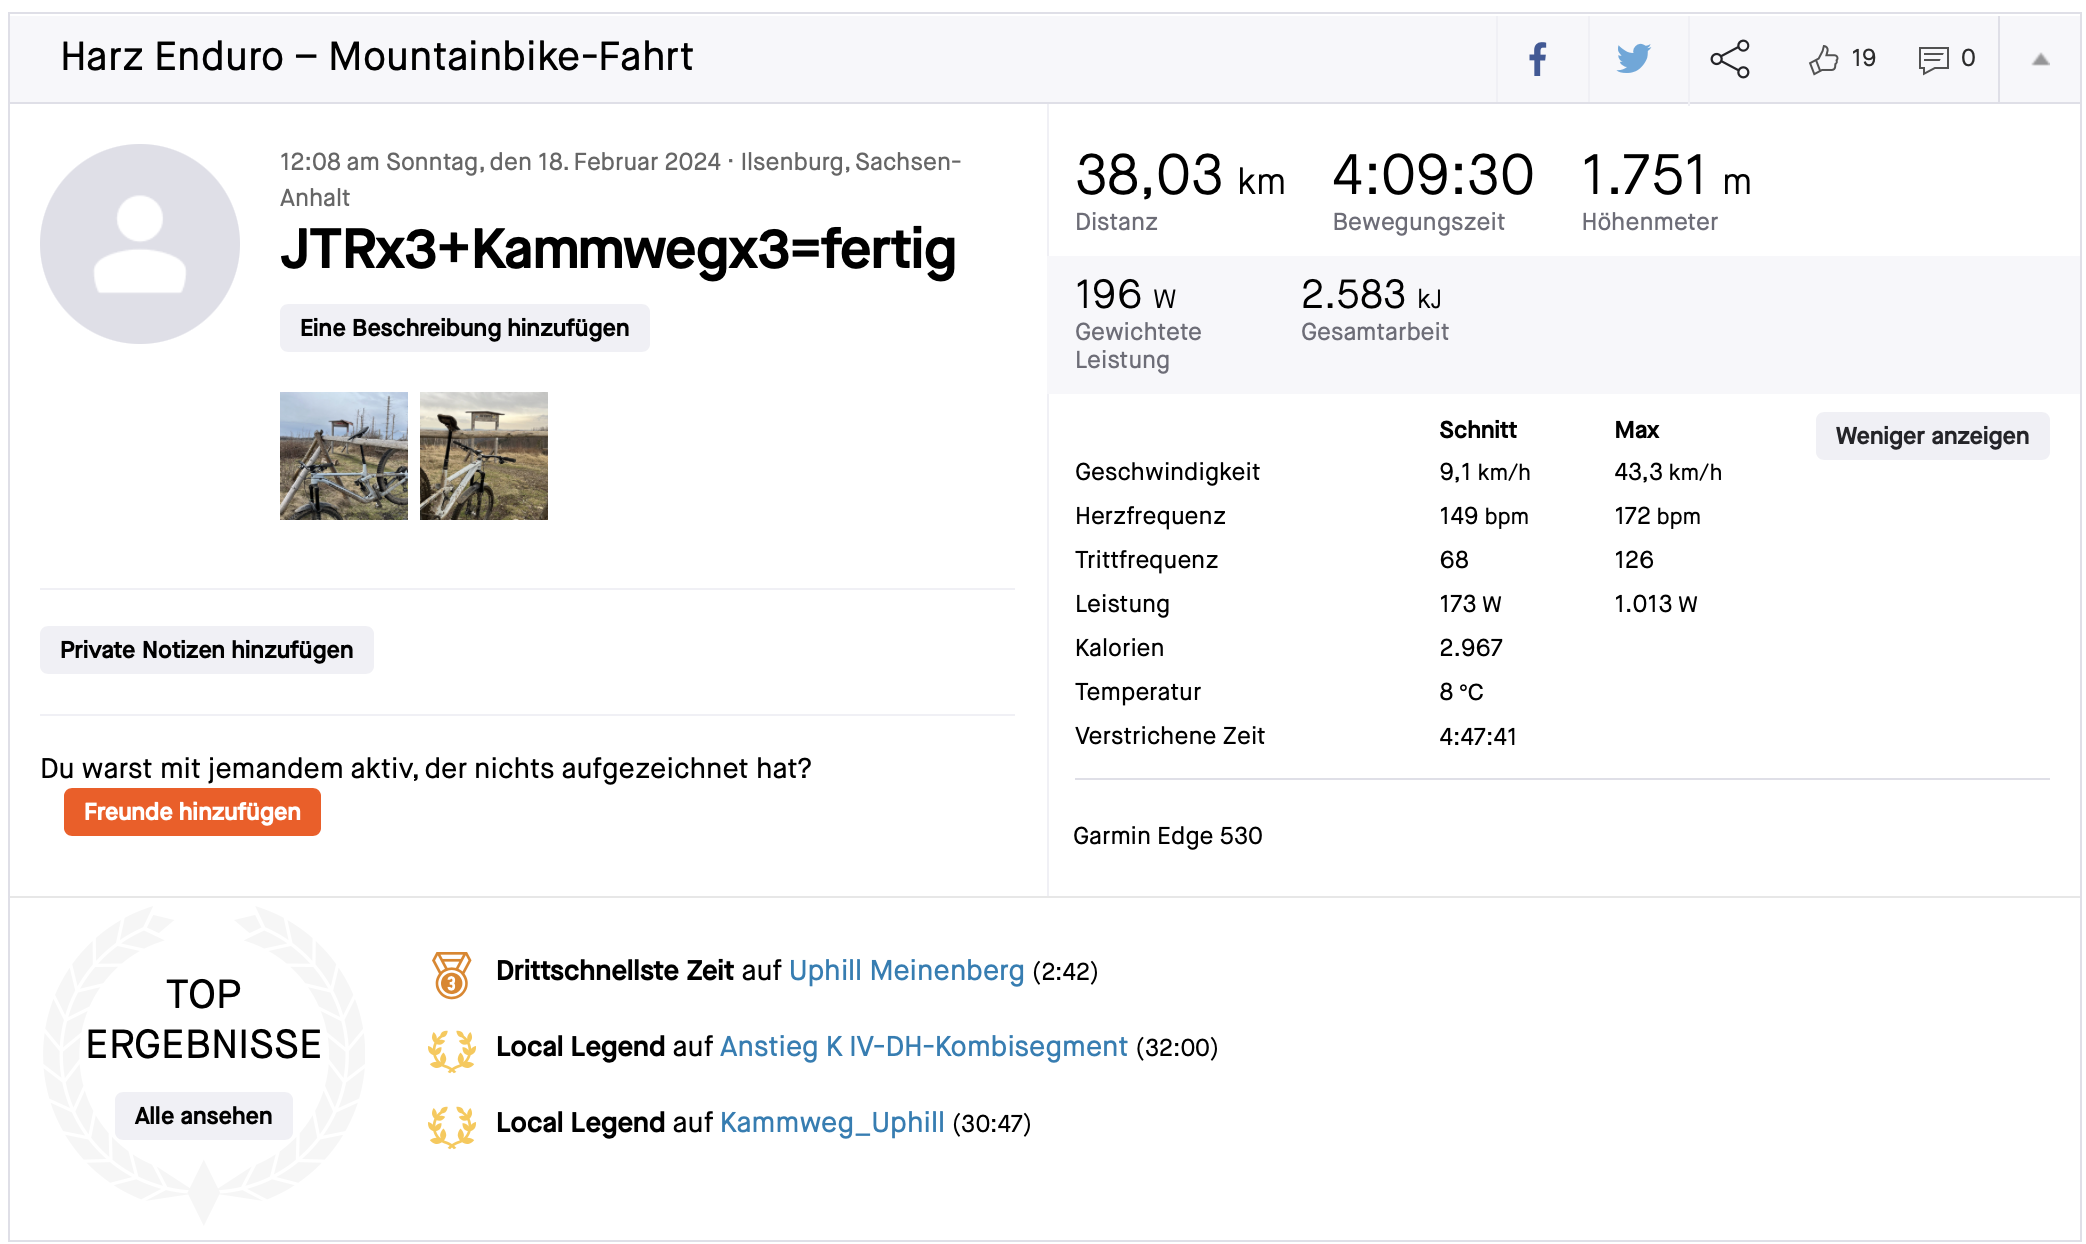
Task: Collapse stats with Weniger anzeigen
Action: 1931,436
